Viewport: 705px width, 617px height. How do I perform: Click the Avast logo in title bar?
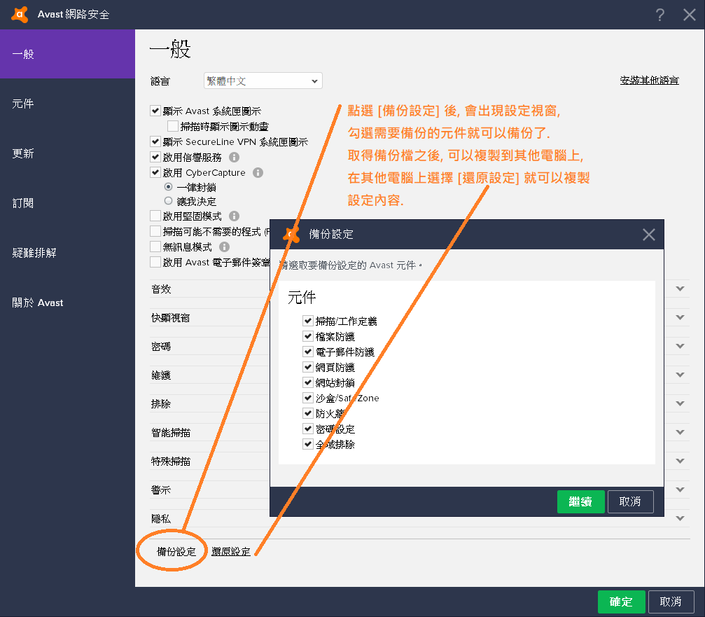19,14
